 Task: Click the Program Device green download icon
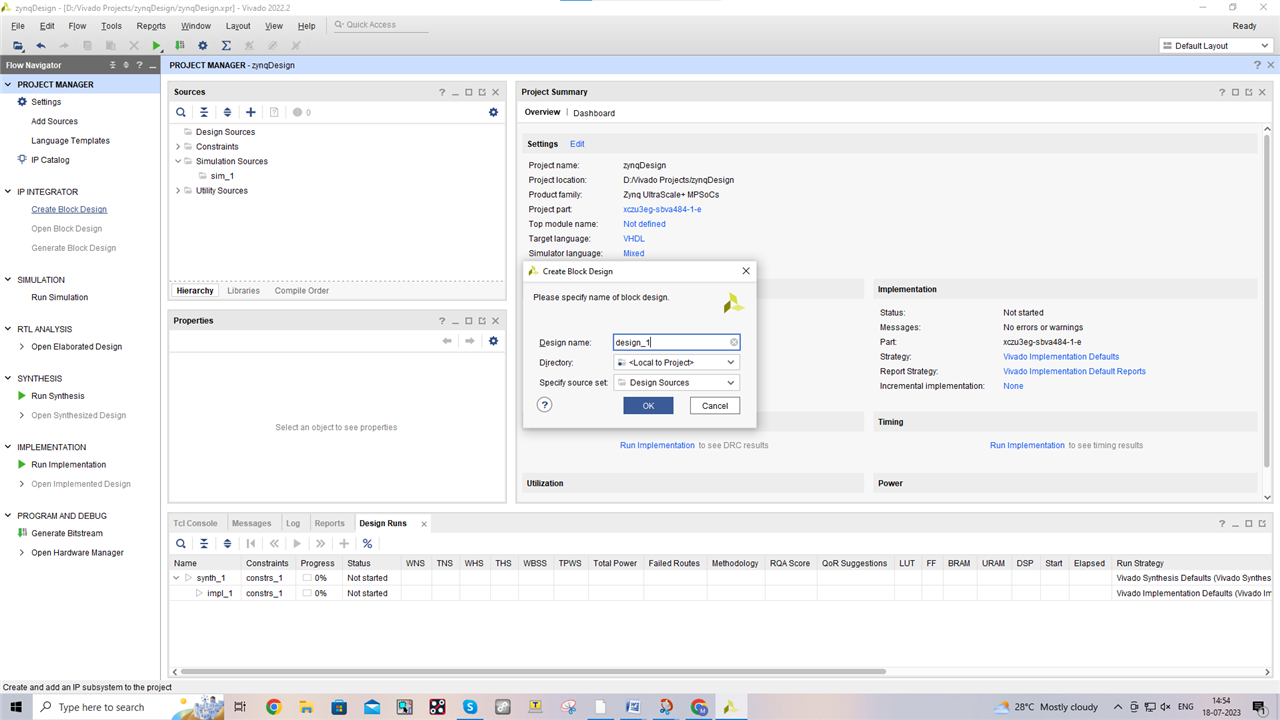180,46
